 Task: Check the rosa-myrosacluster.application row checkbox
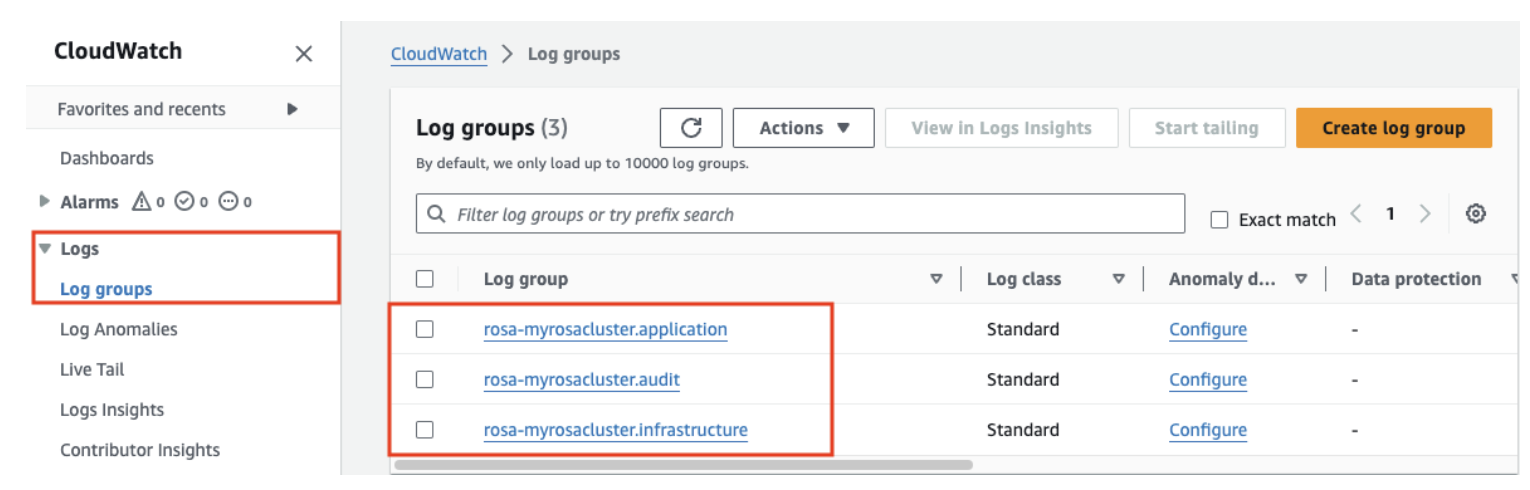[x=425, y=329]
